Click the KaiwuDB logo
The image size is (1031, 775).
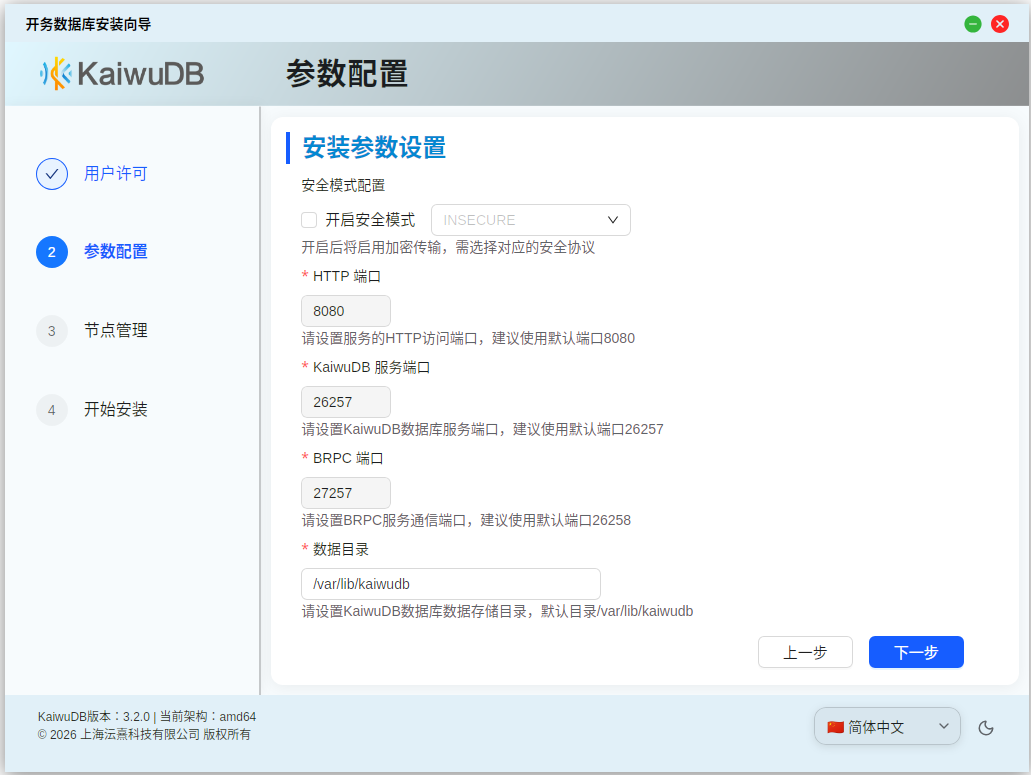click(x=122, y=73)
